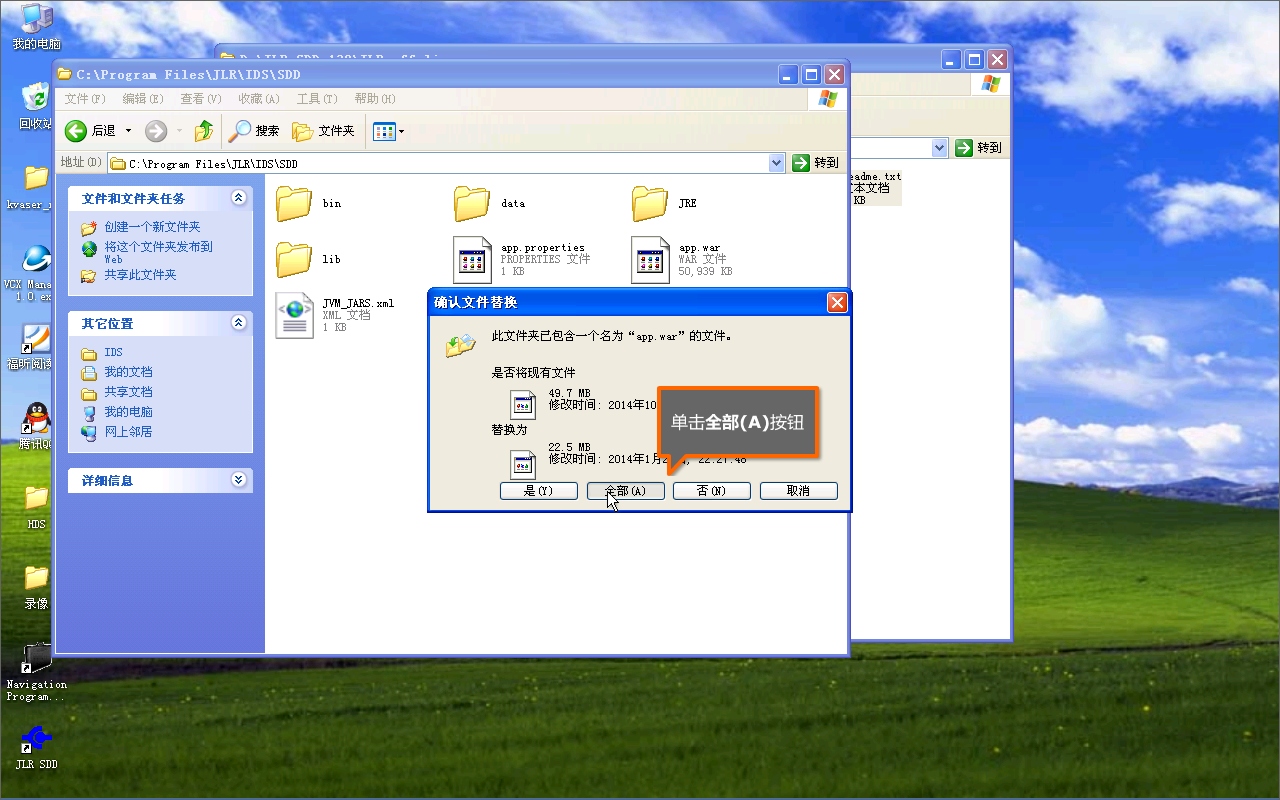Select the app.properties file icon
The width and height of the screenshot is (1280, 800).
click(x=472, y=260)
